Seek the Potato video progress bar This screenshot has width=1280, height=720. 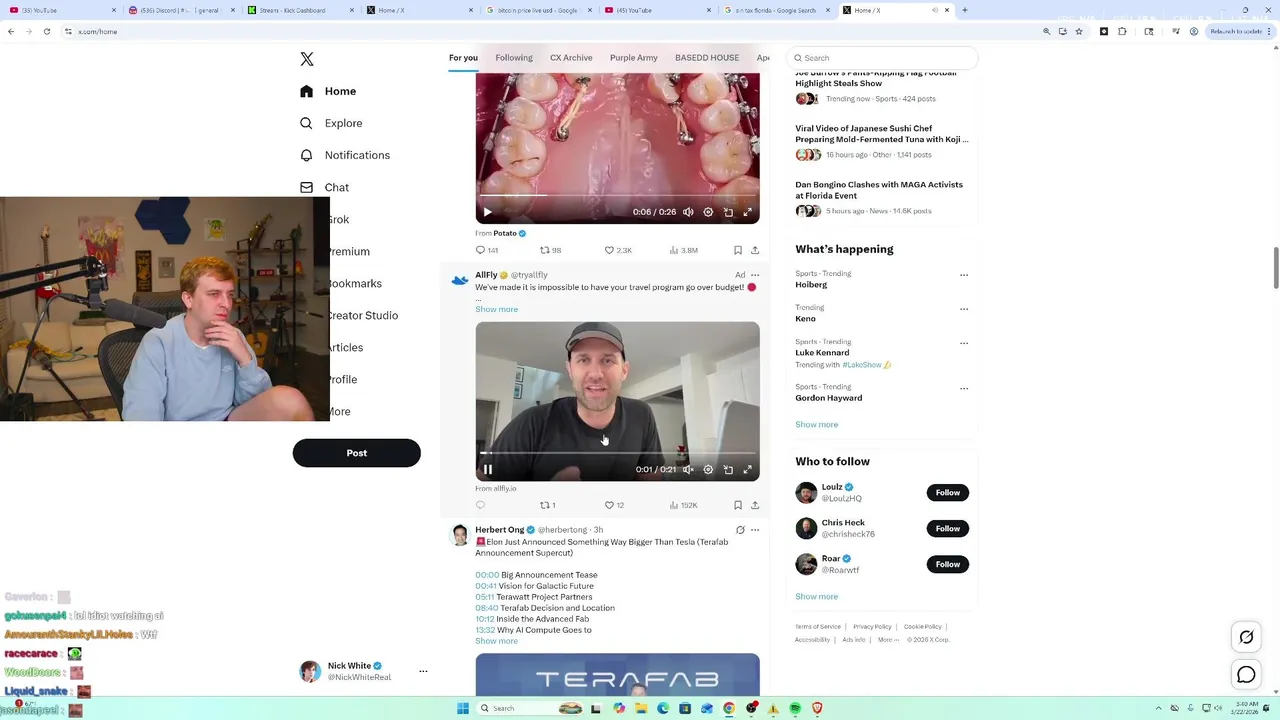pyautogui.click(x=617, y=195)
